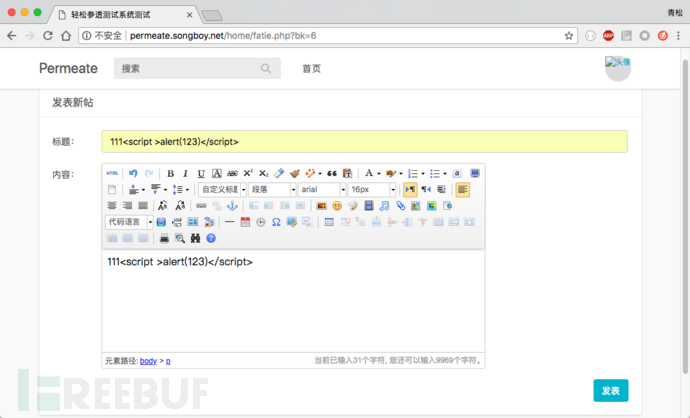Expand ordered list style arrow

pos(423,174)
